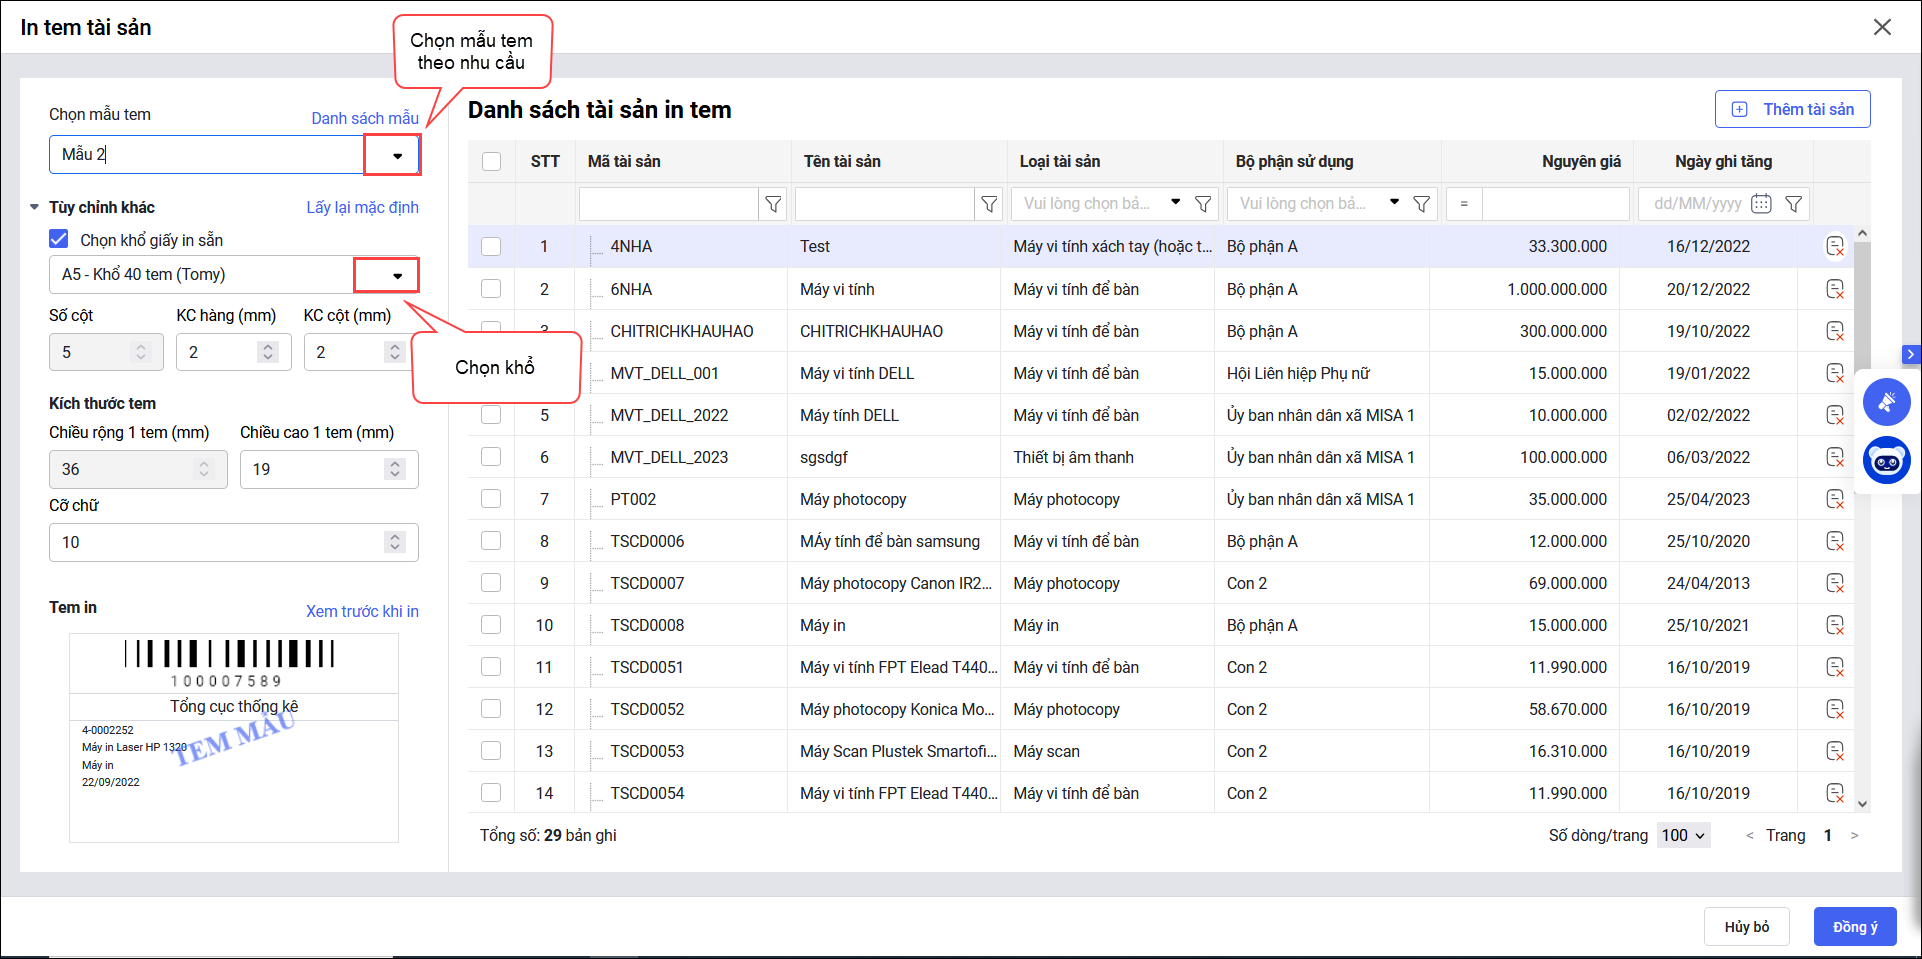Click the chatbot assistant robot icon
The height and width of the screenshot is (959, 1922).
[x=1886, y=462]
